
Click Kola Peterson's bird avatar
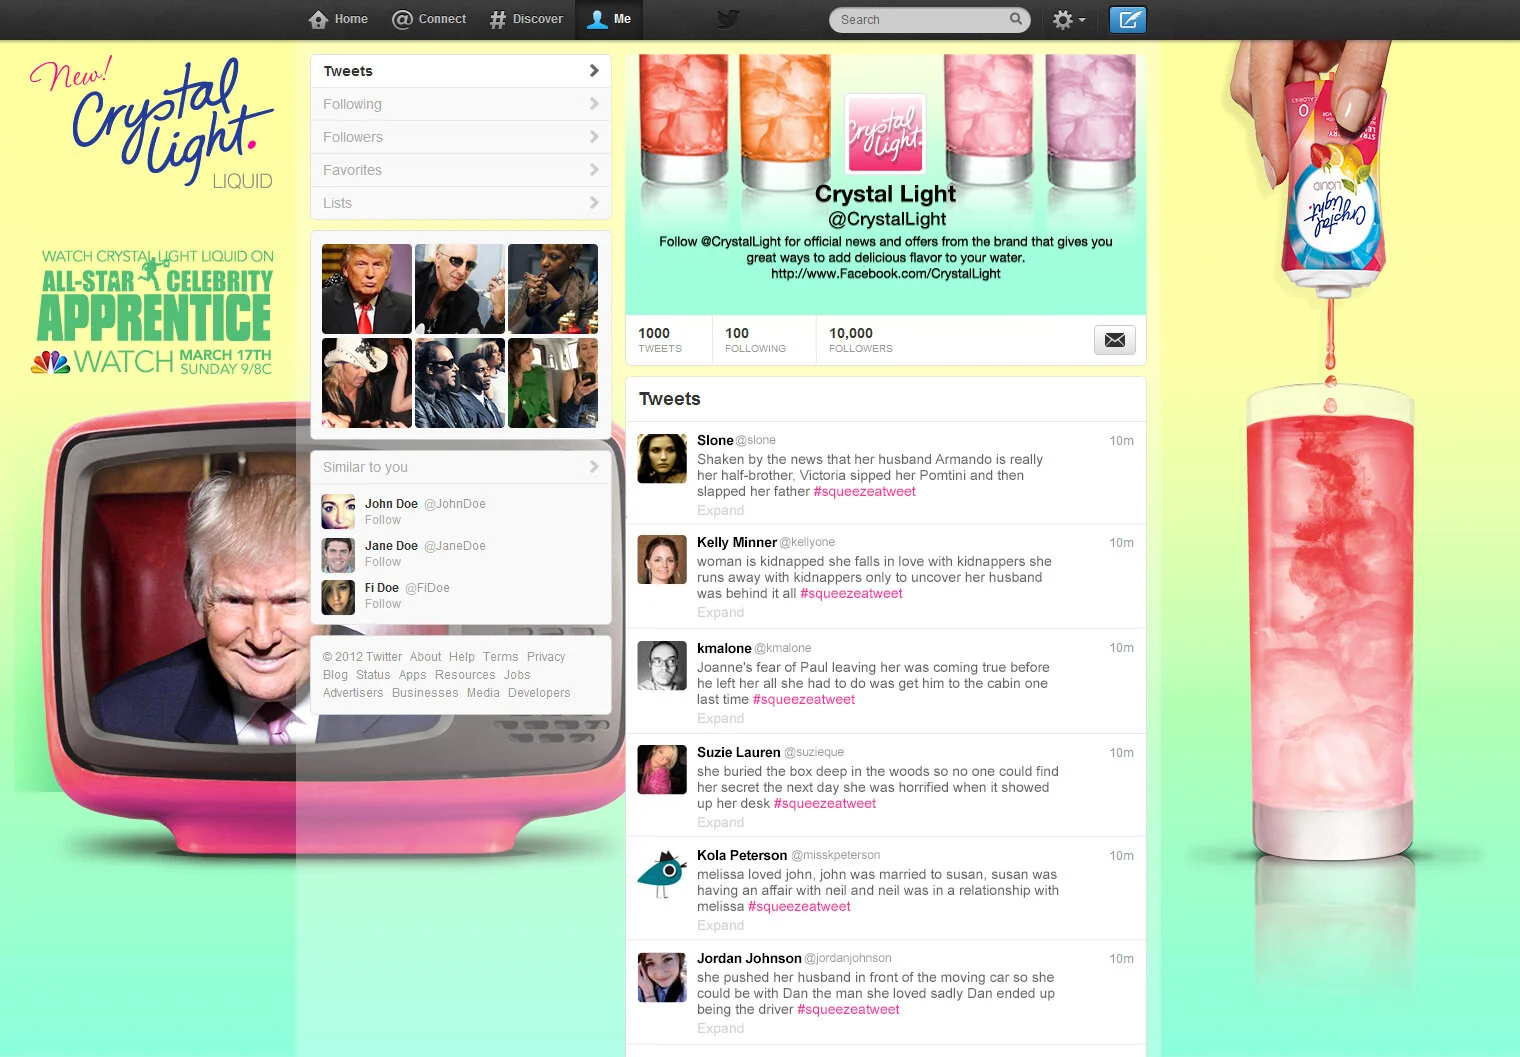662,873
